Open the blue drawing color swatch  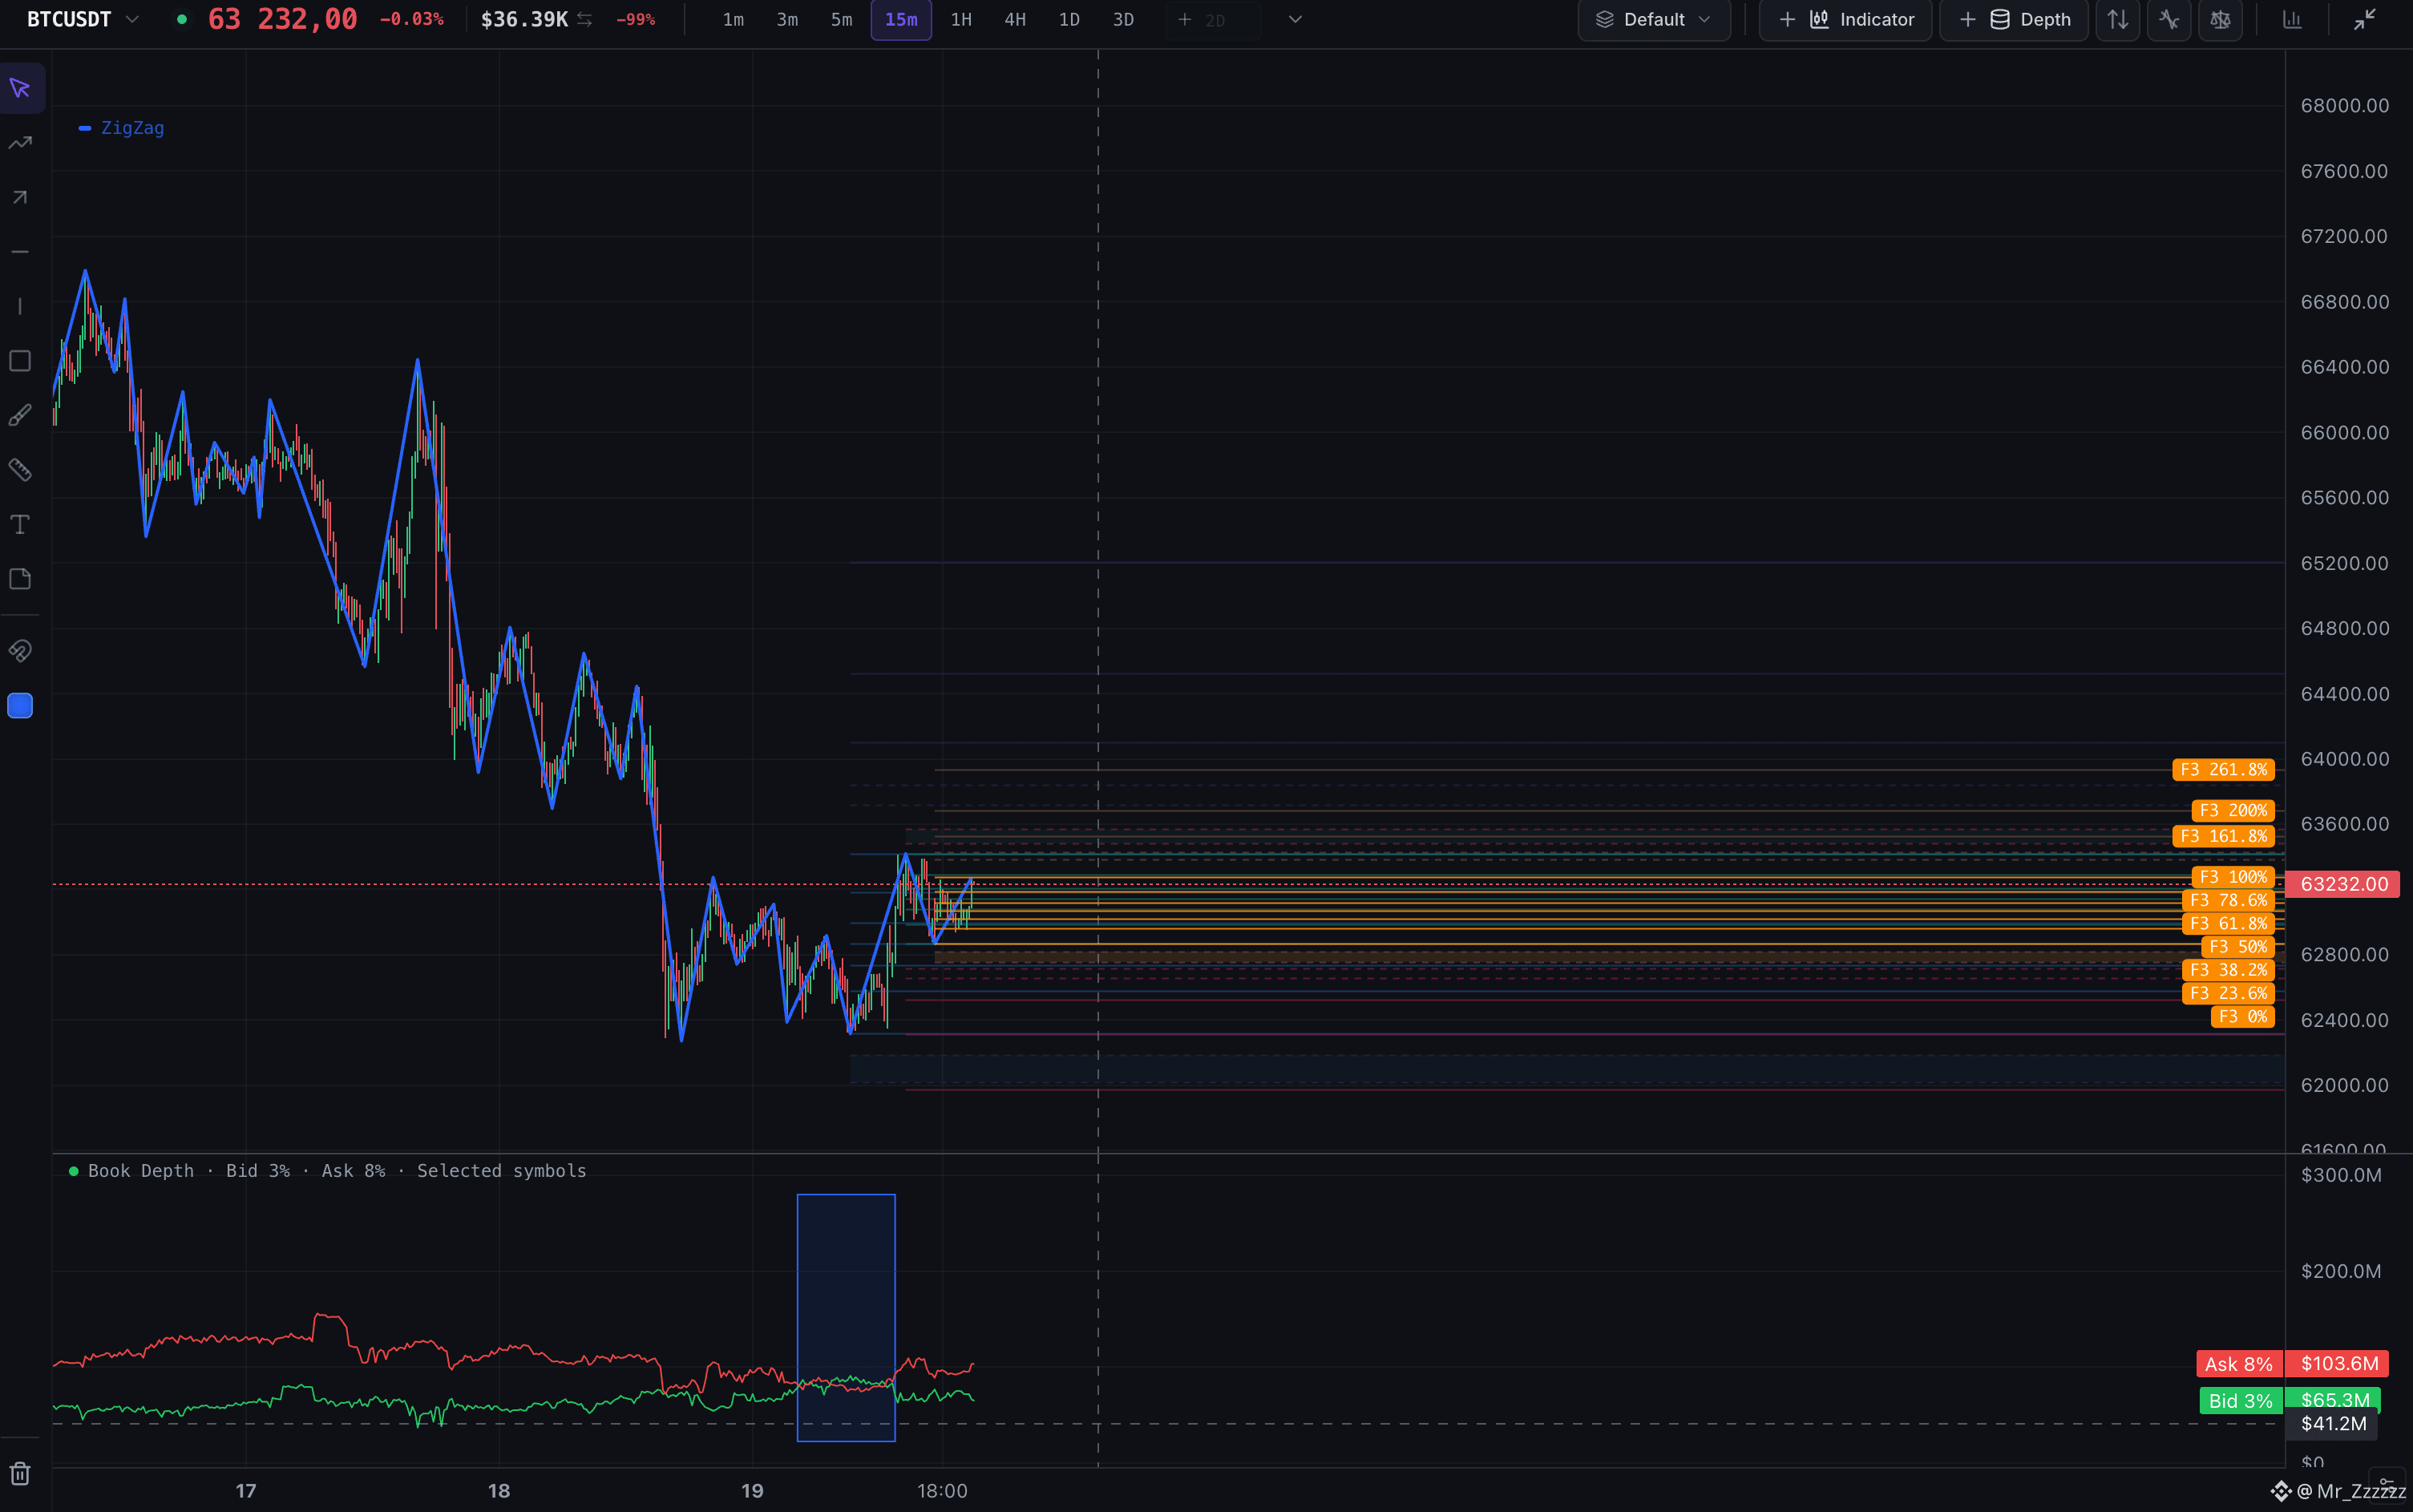click(20, 706)
